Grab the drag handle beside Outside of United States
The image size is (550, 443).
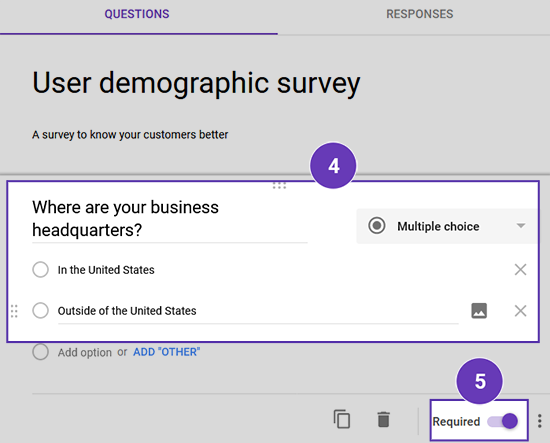14,311
